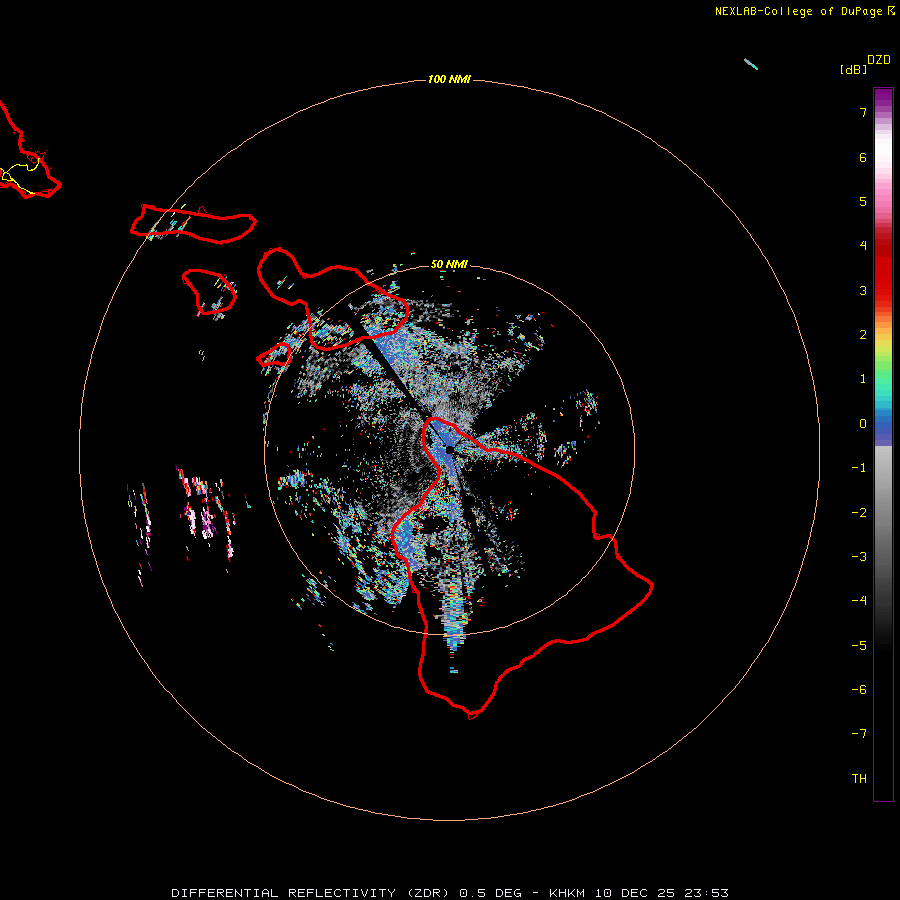
Task: Click the 0 value on color scale
Action: tap(863, 424)
